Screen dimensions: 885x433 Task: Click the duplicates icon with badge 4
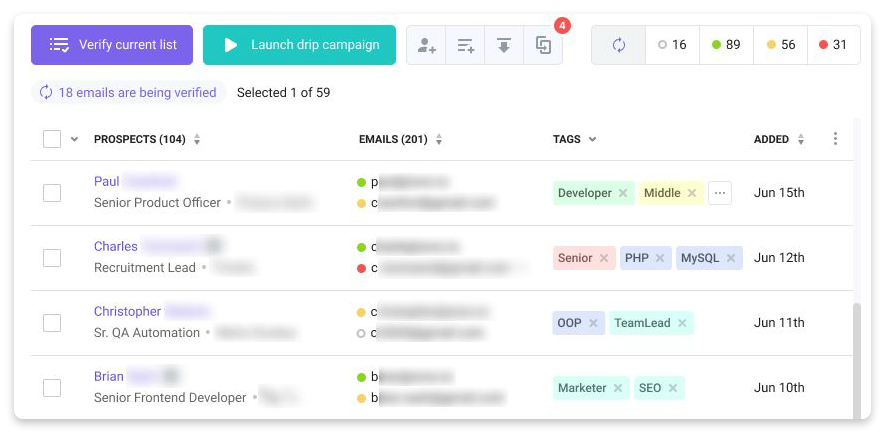coord(543,45)
